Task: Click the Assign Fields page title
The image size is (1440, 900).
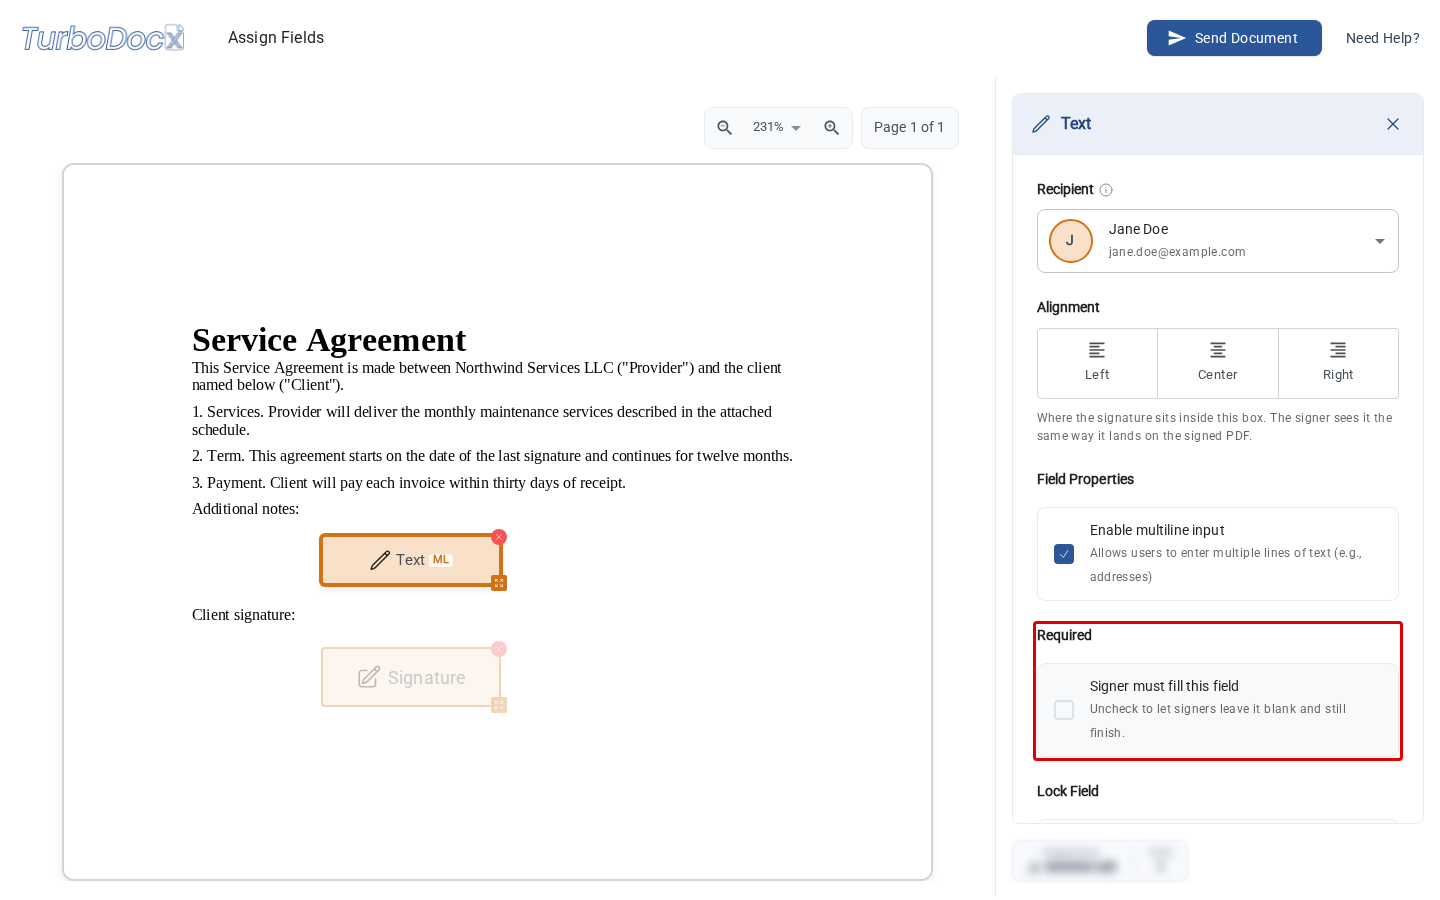Action: click(x=276, y=38)
